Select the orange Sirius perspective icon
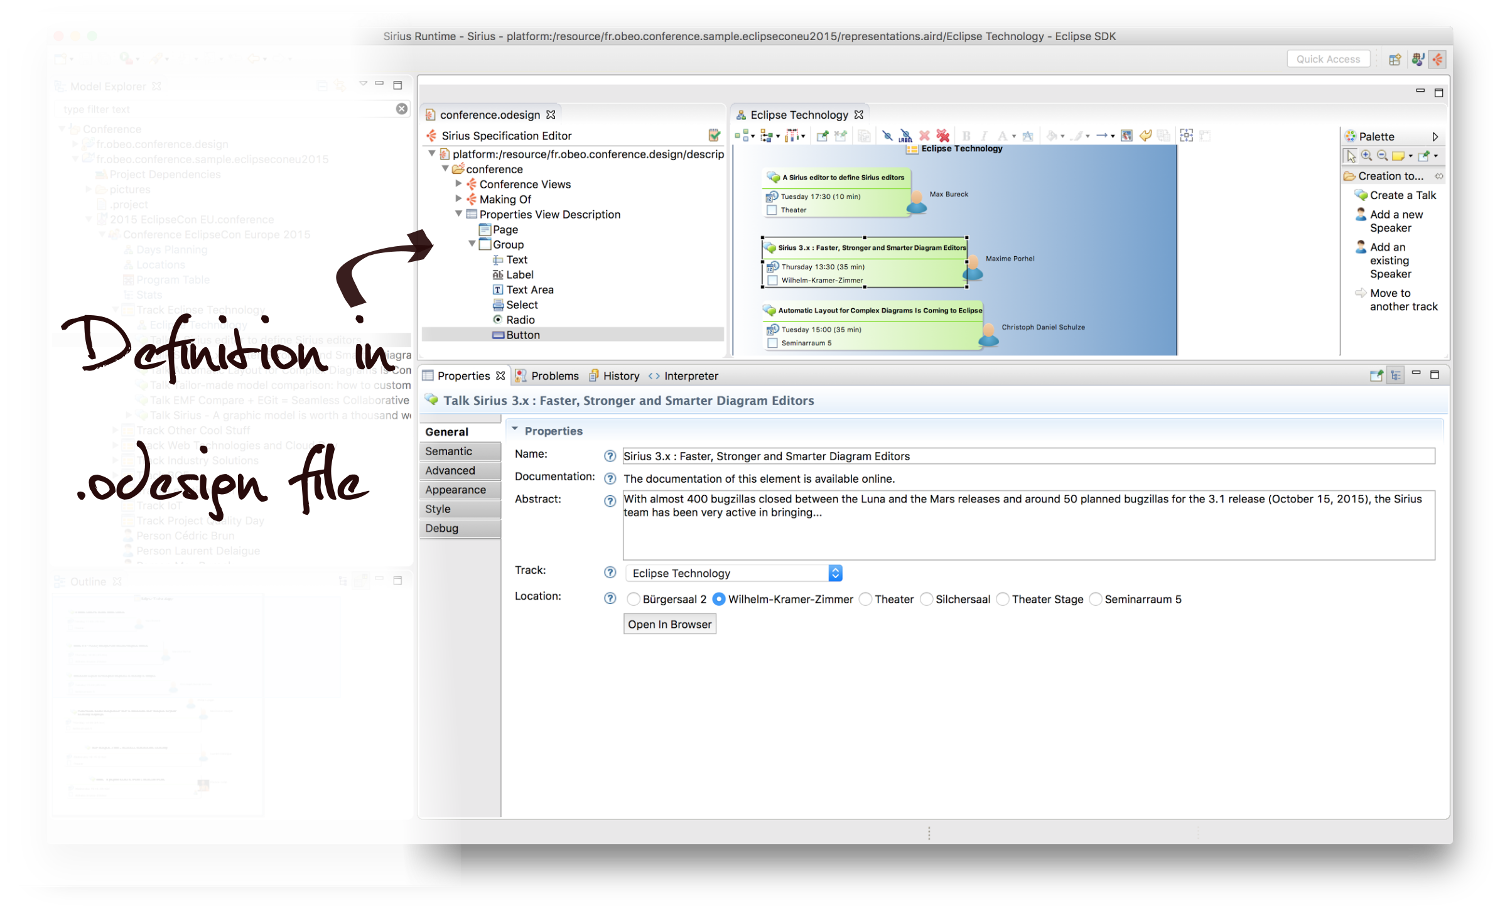The width and height of the screenshot is (1500, 911). 1438,60
